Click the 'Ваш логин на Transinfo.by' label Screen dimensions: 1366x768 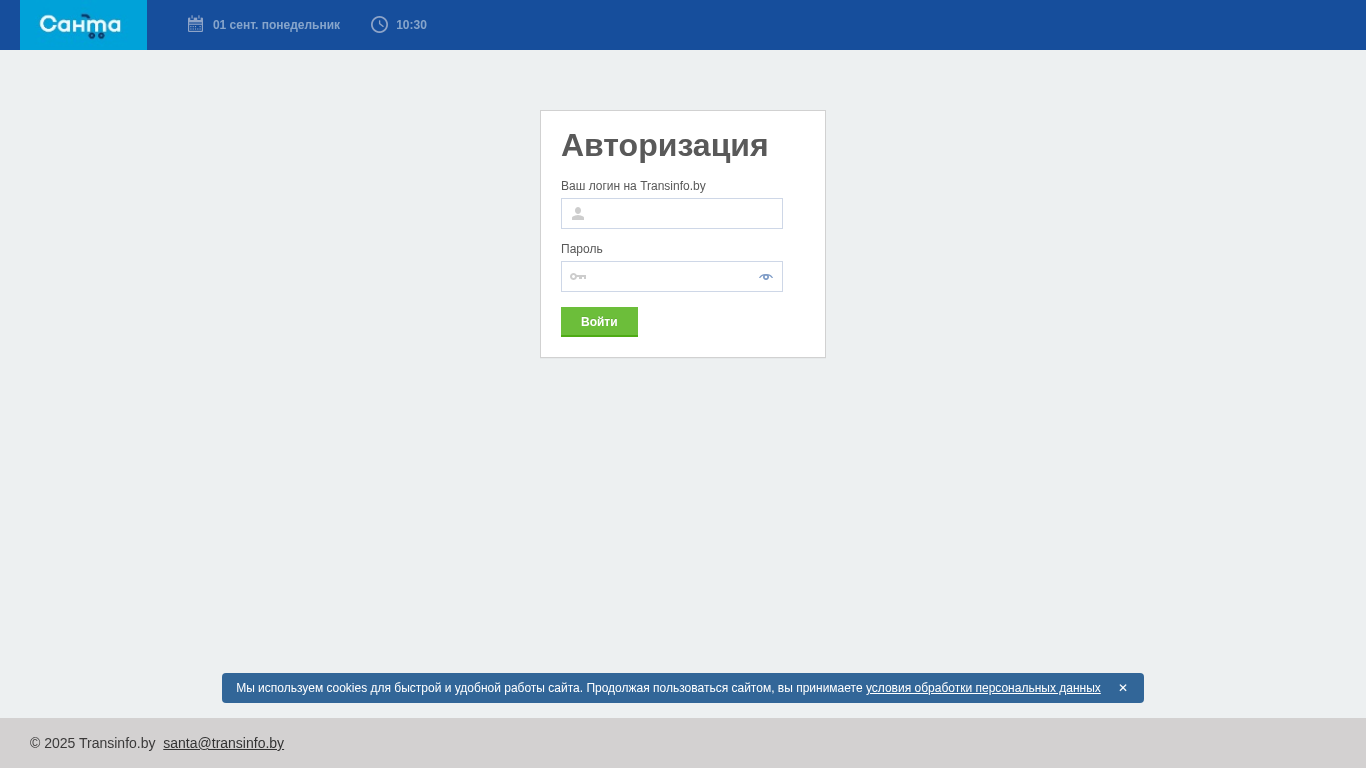pos(633,186)
